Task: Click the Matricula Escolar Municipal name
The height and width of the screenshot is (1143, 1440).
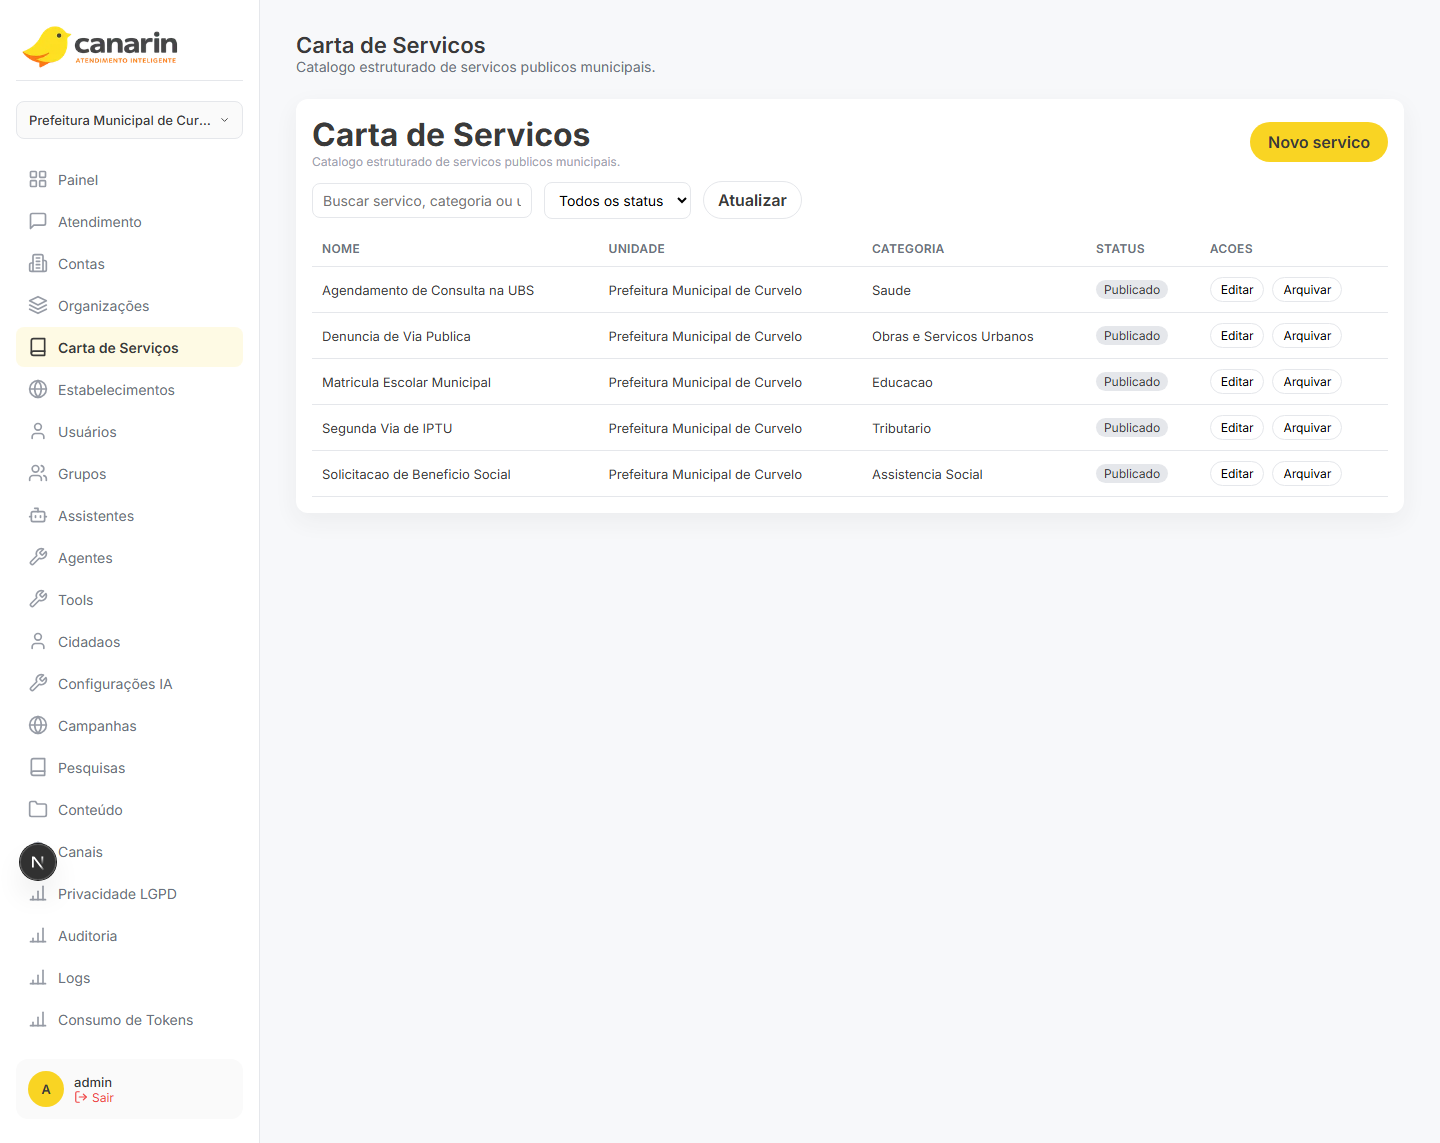Action: tap(406, 383)
